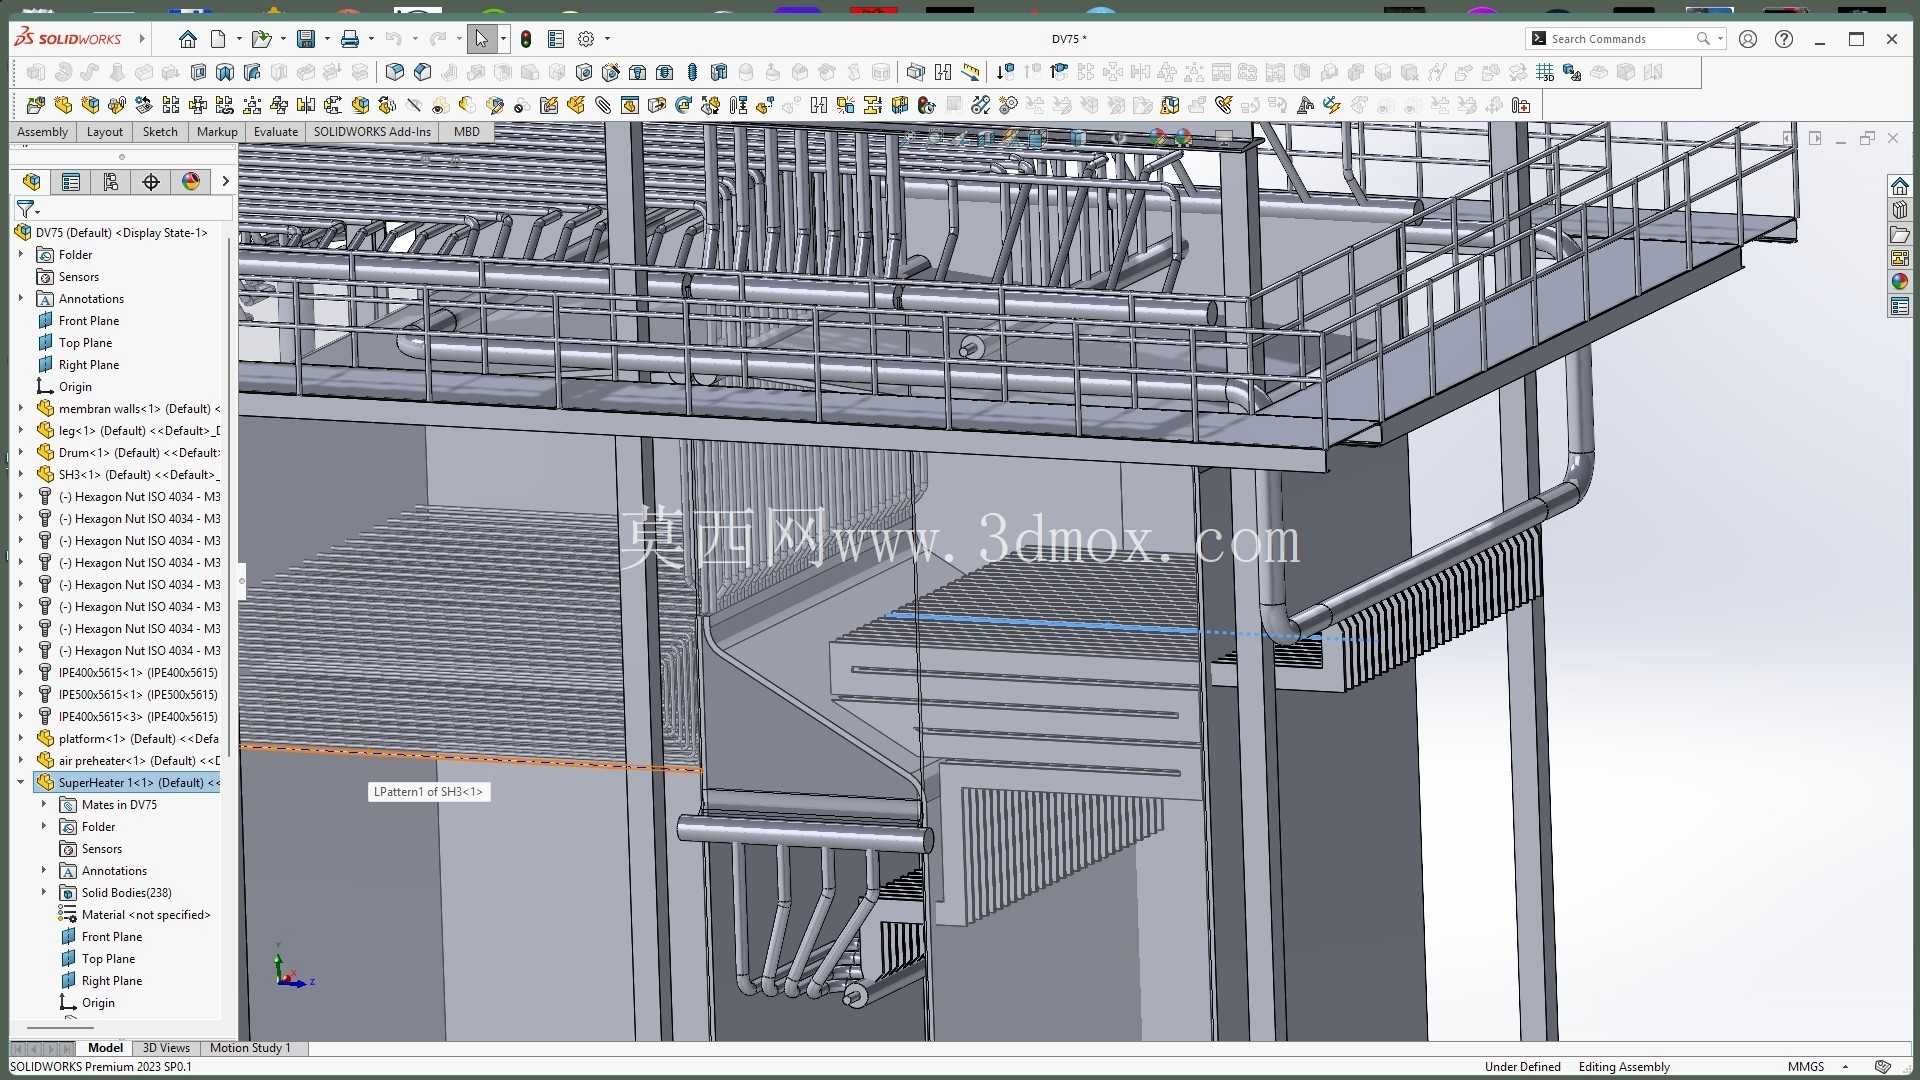The image size is (1920, 1080).
Task: Create a new document
Action: (218, 39)
